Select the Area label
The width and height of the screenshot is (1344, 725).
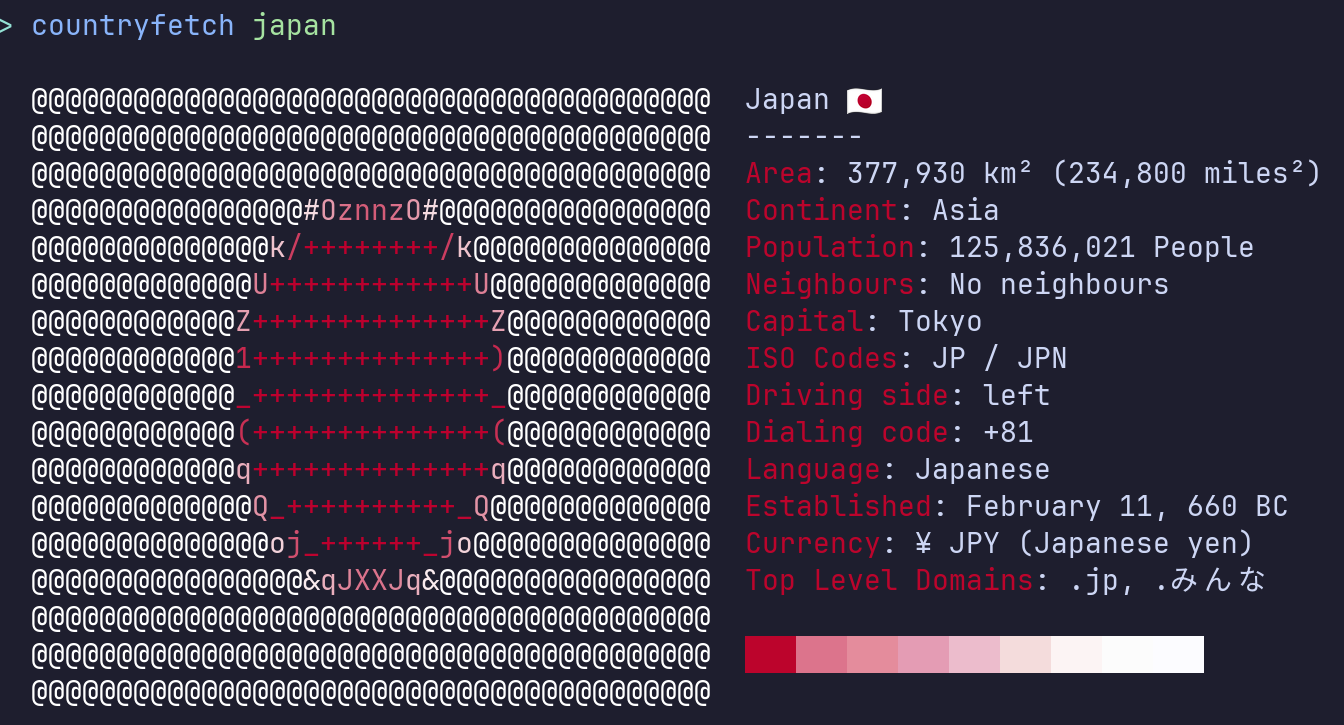[x=779, y=172]
